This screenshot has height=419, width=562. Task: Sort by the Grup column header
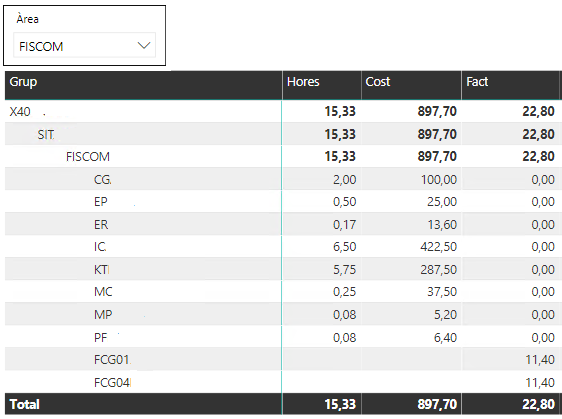[x=23, y=82]
